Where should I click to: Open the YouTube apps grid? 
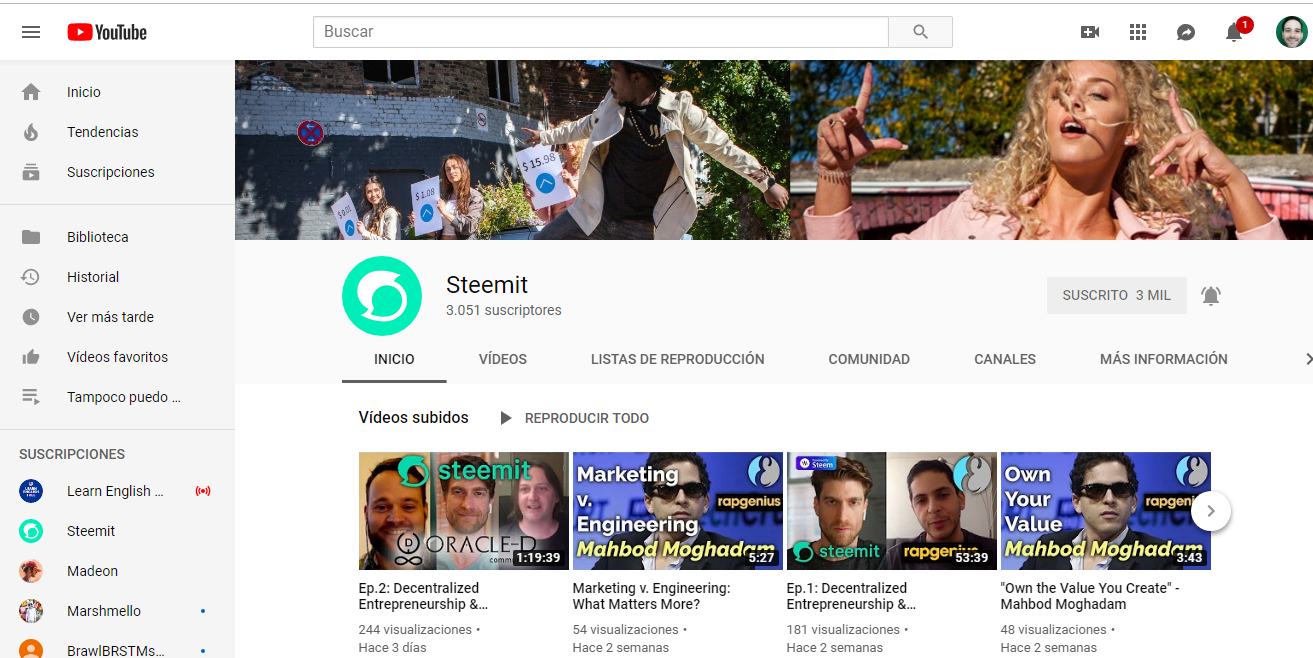click(1138, 32)
